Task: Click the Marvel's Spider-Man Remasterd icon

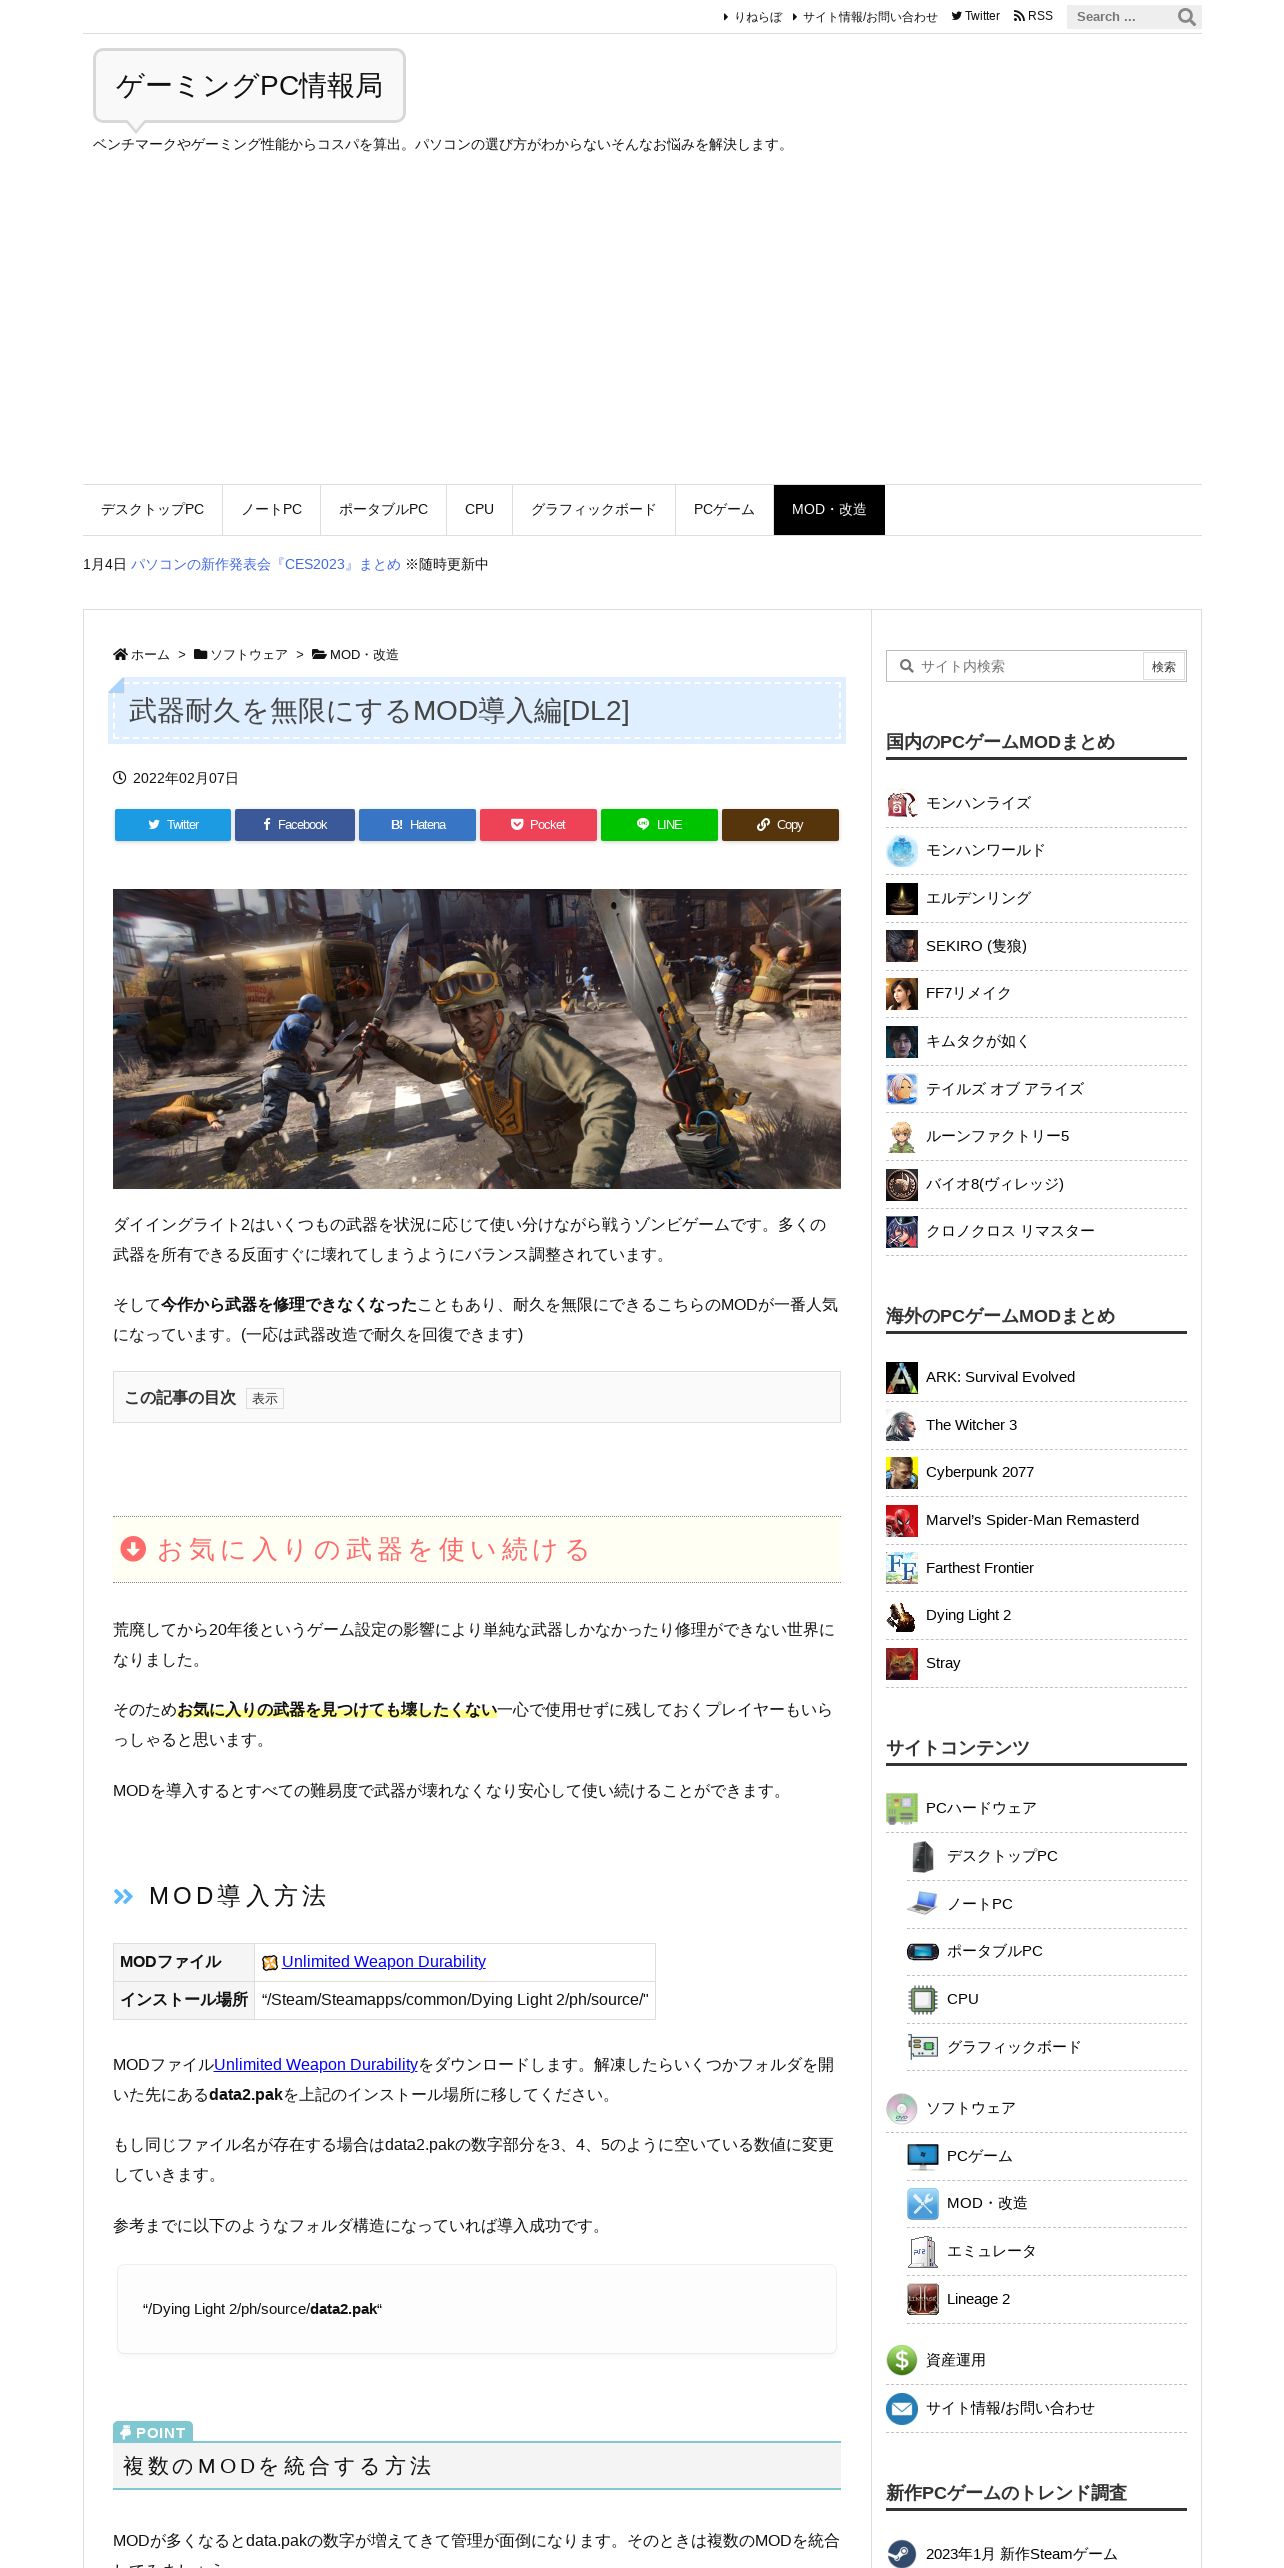Action: (901, 1521)
